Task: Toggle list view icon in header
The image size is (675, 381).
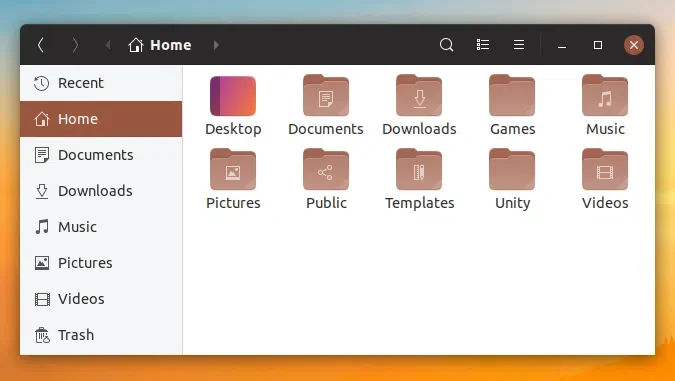Action: (483, 45)
